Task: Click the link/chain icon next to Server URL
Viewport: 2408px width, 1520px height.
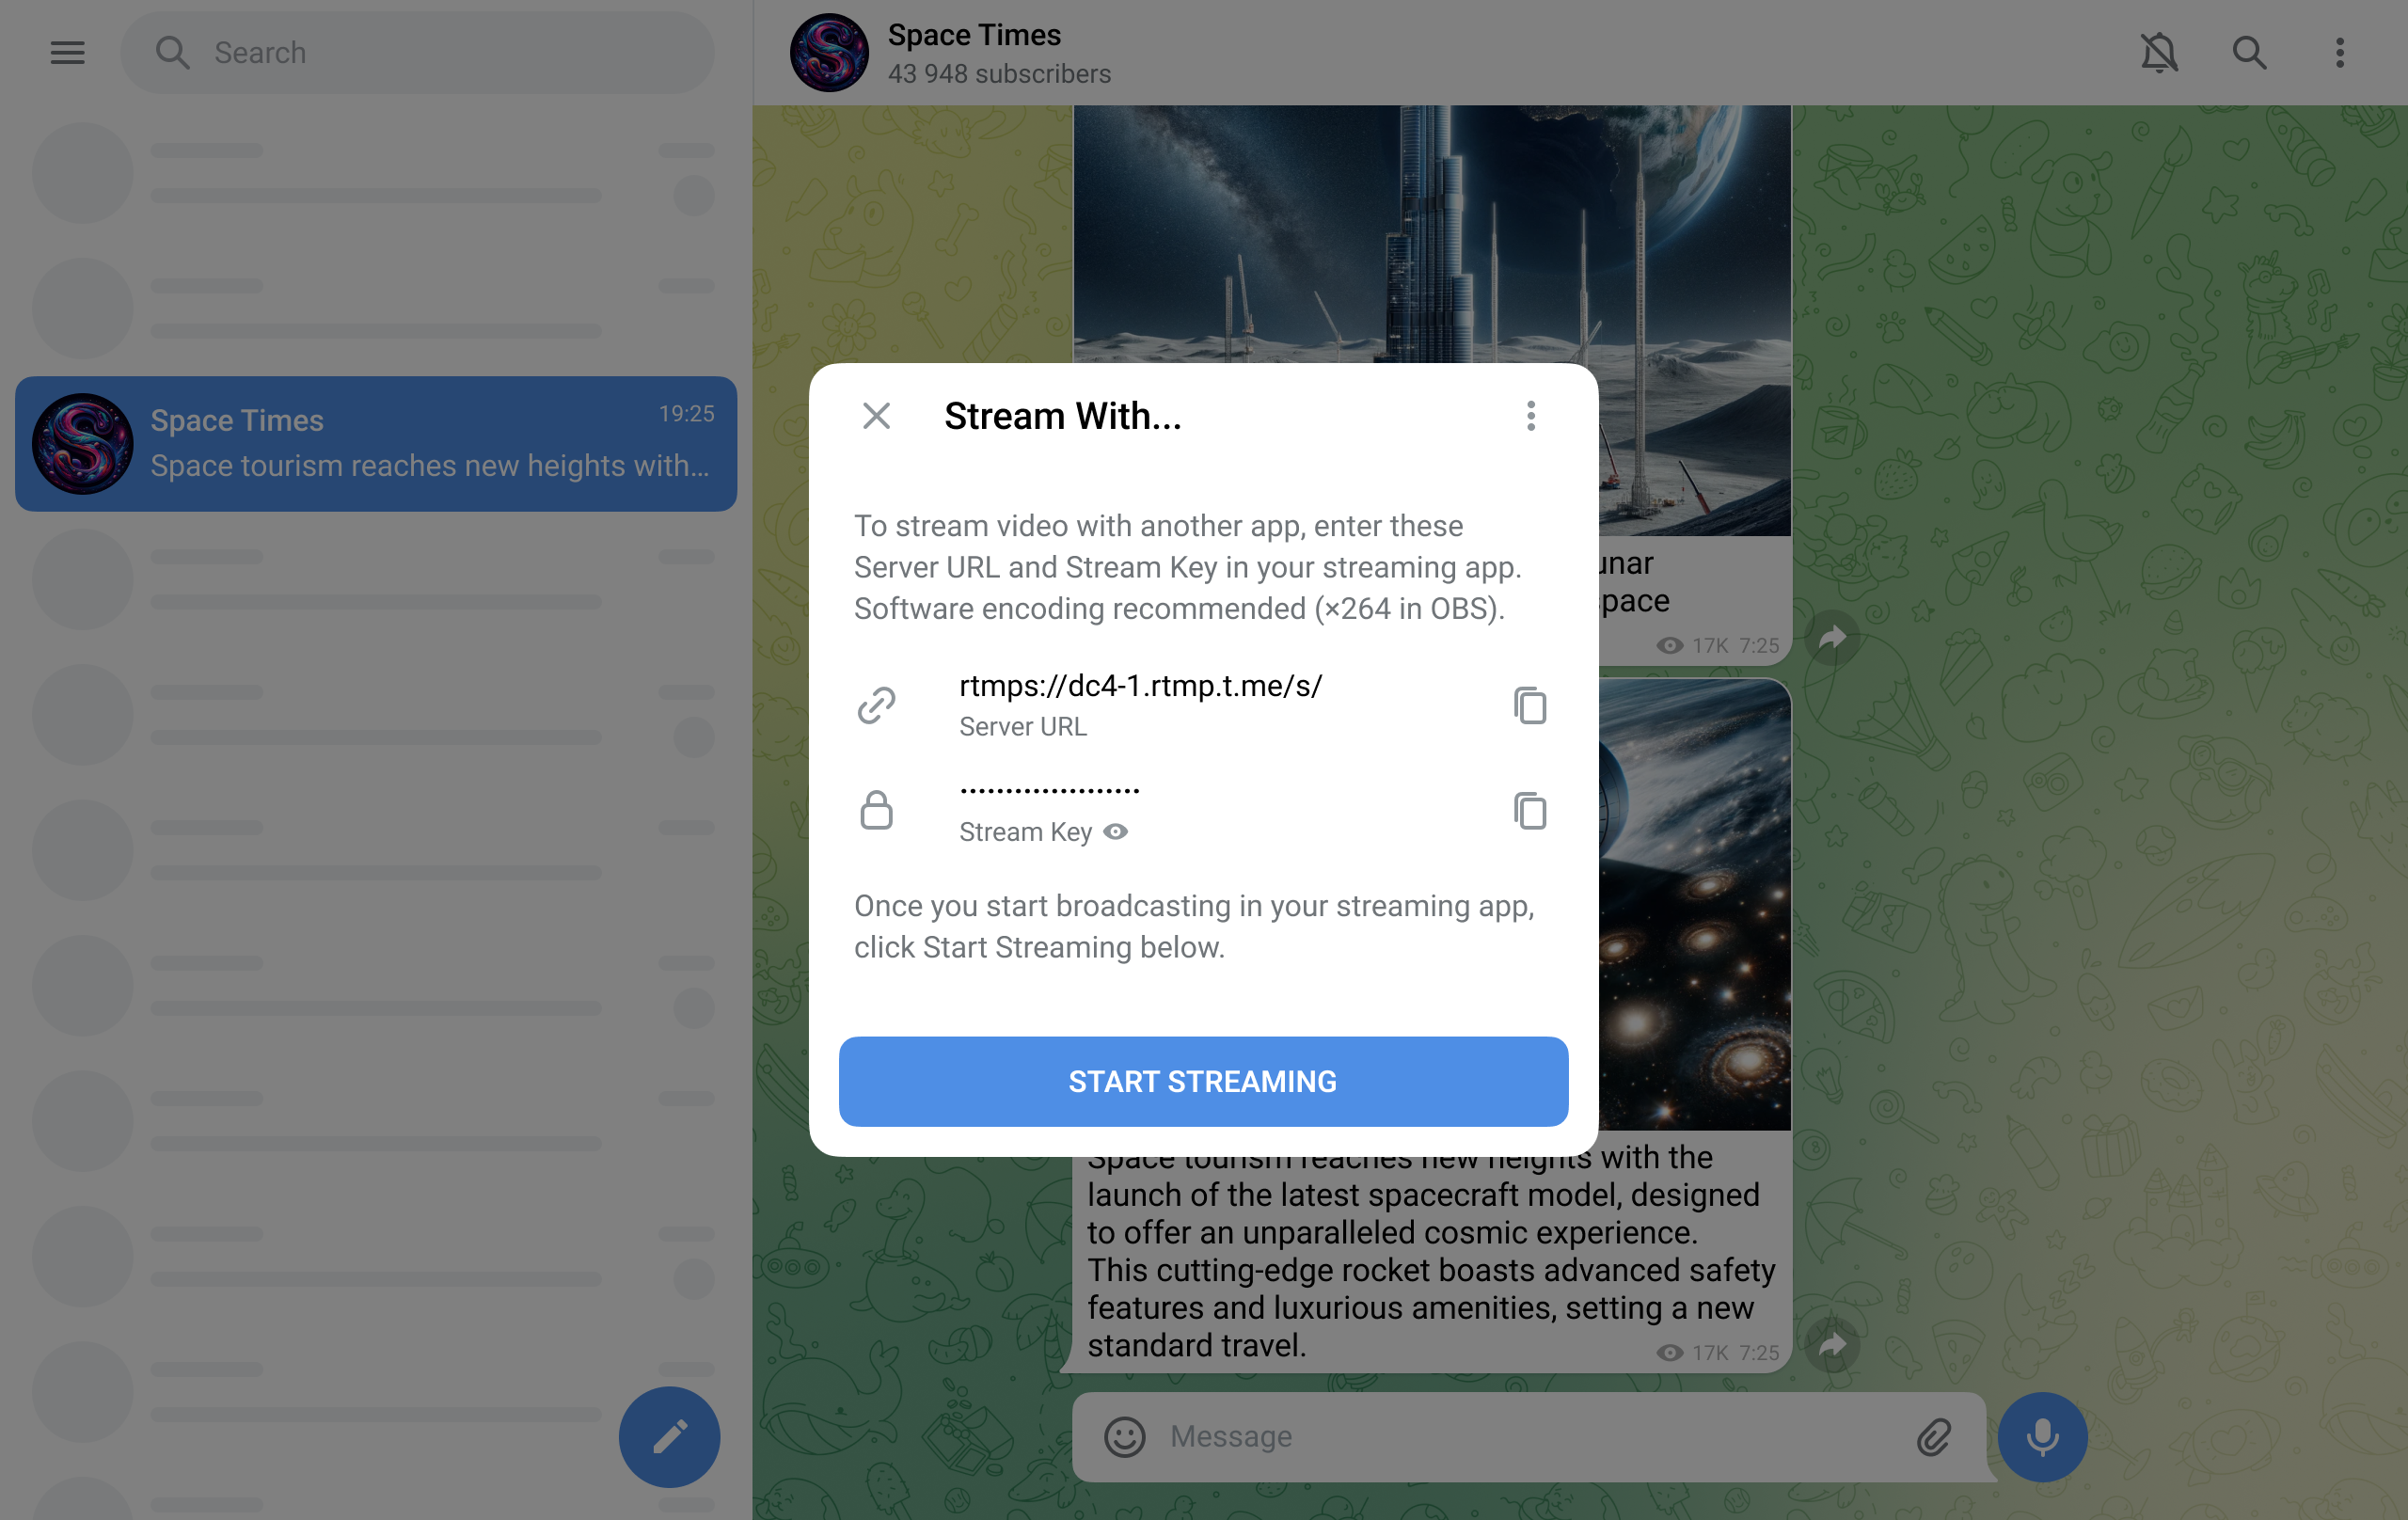Action: (x=876, y=704)
